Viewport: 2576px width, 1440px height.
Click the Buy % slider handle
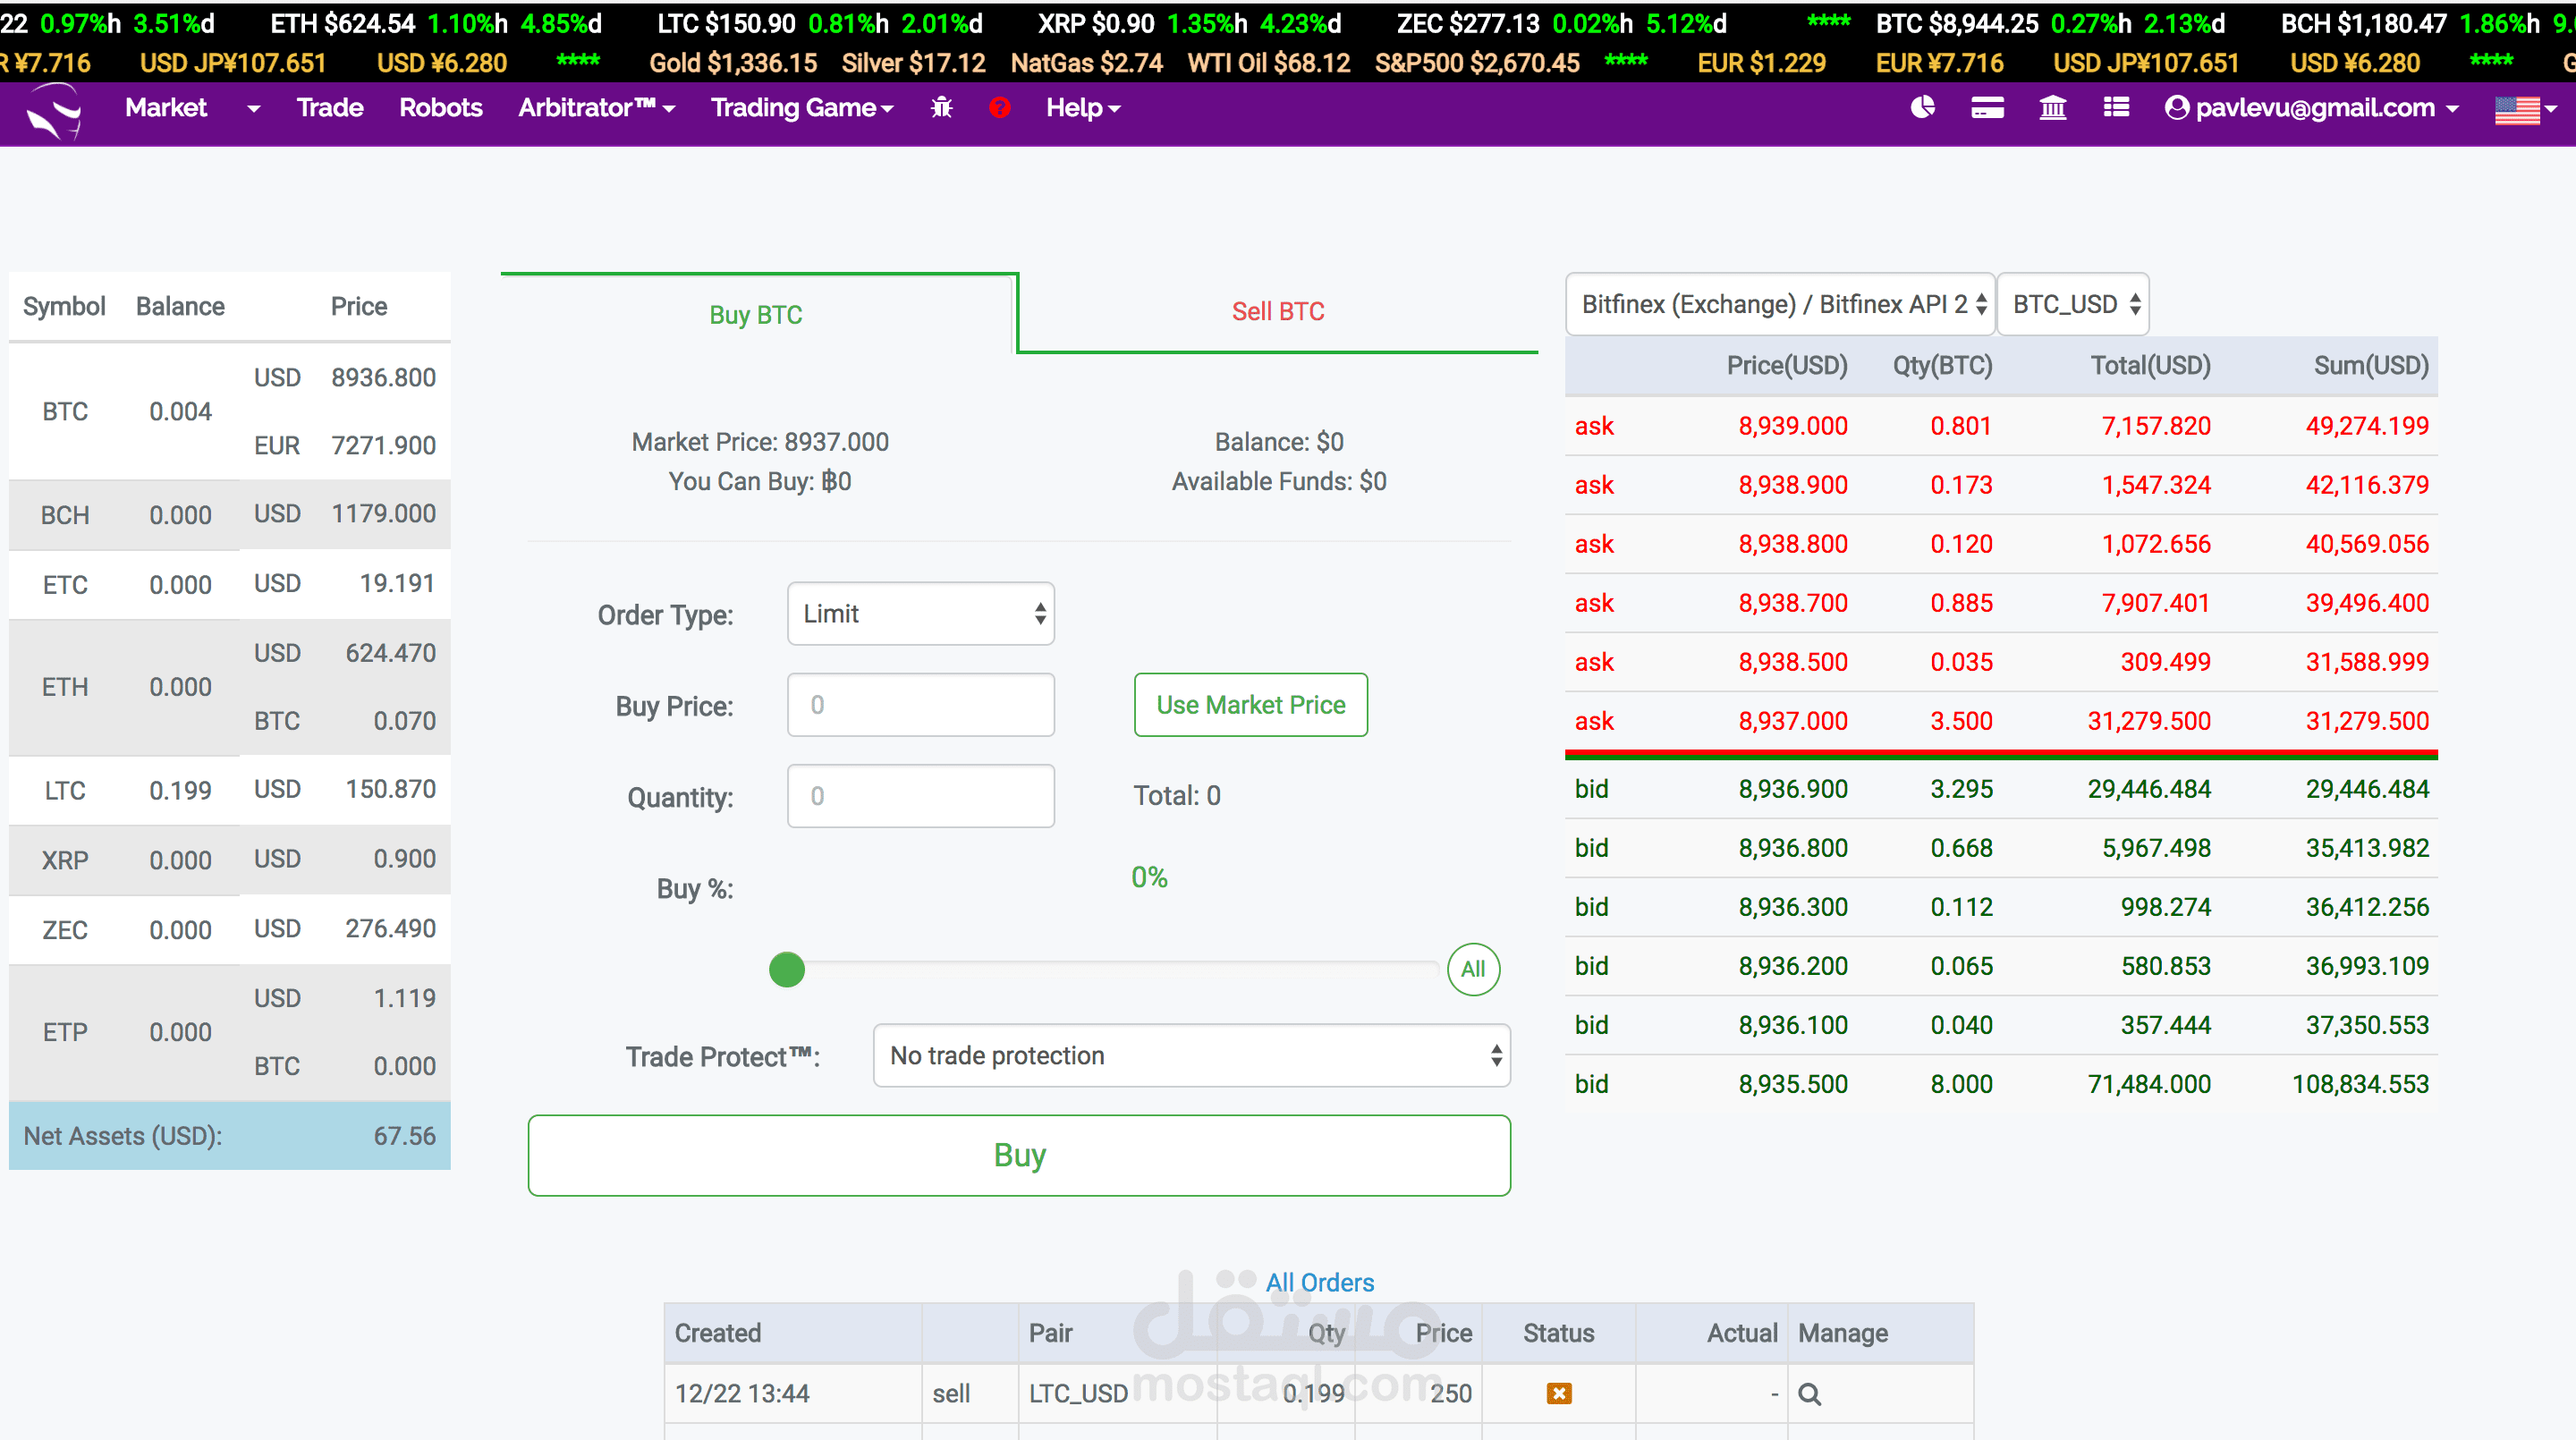[787, 969]
